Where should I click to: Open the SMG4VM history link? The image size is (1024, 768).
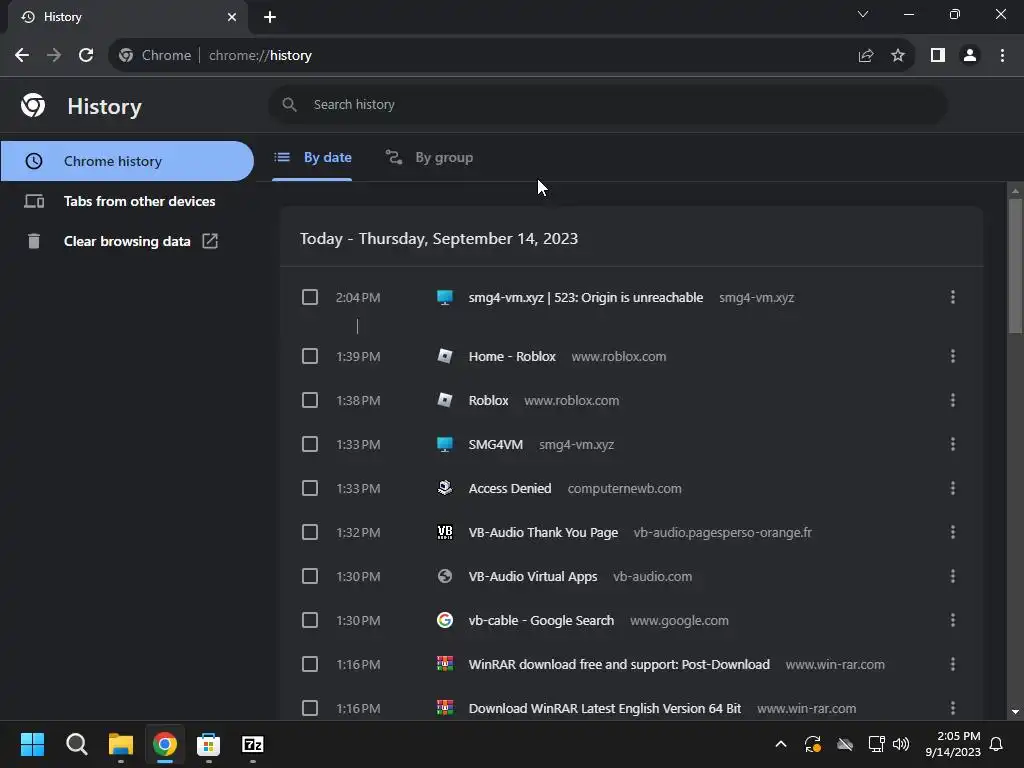[496, 445]
